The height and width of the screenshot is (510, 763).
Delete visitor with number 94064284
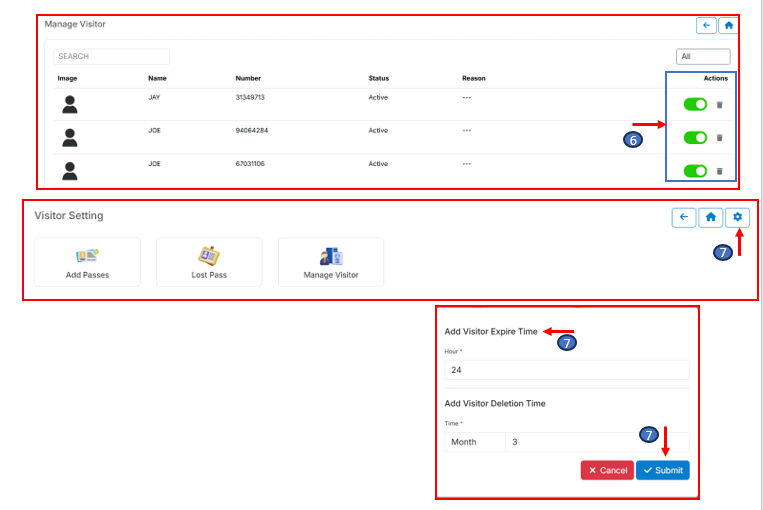click(719, 138)
